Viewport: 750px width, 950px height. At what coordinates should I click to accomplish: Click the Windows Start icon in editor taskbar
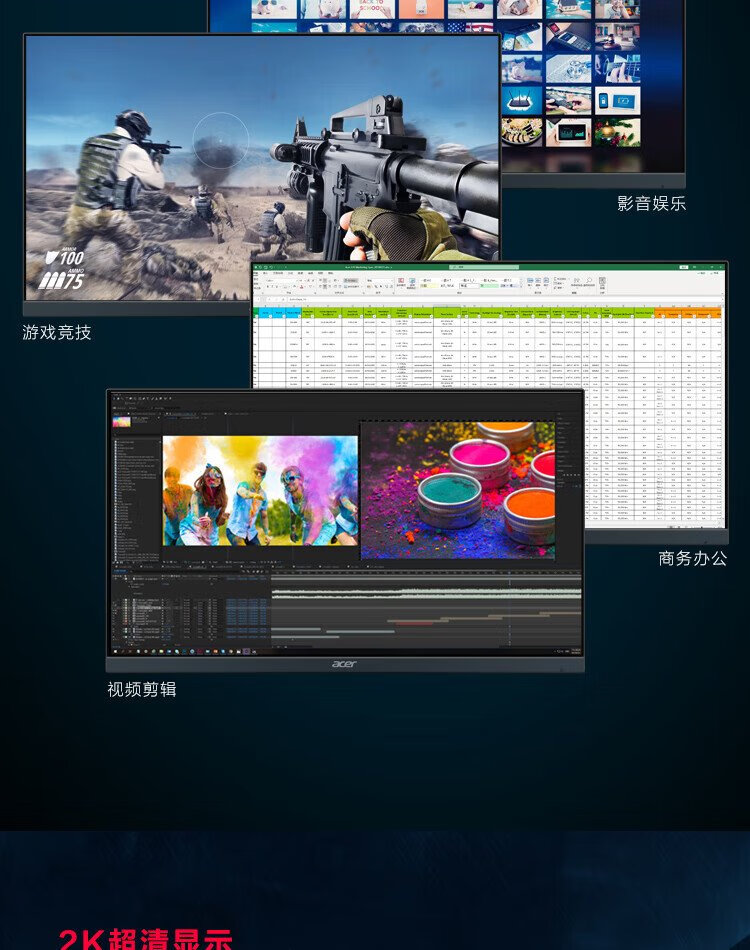(115, 651)
